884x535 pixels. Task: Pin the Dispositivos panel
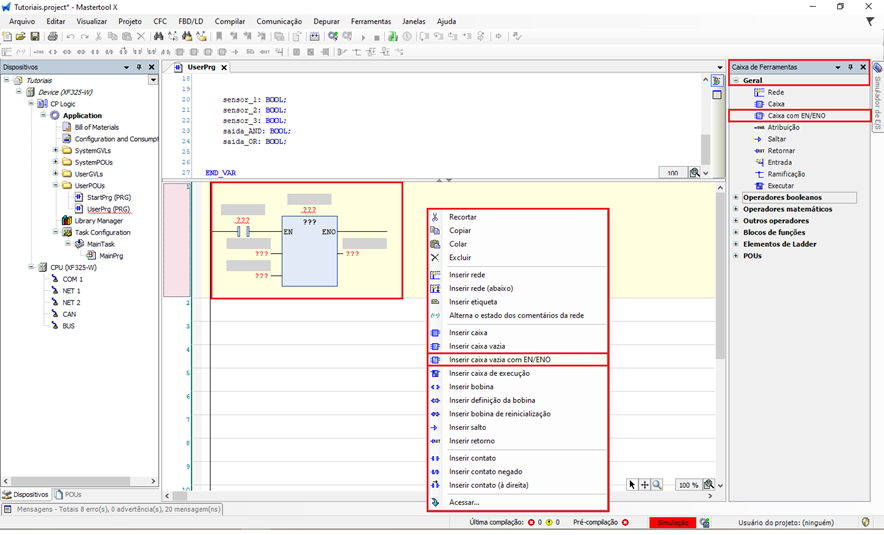[x=139, y=67]
